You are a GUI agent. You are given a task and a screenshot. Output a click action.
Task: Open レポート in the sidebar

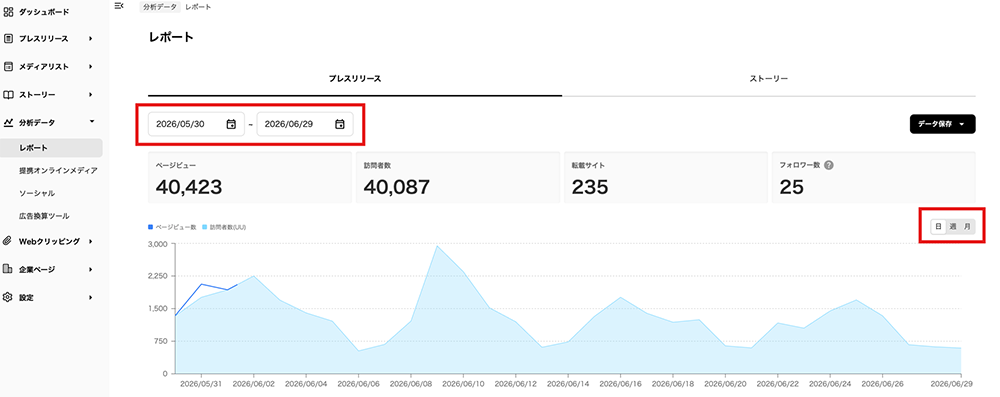point(51,148)
